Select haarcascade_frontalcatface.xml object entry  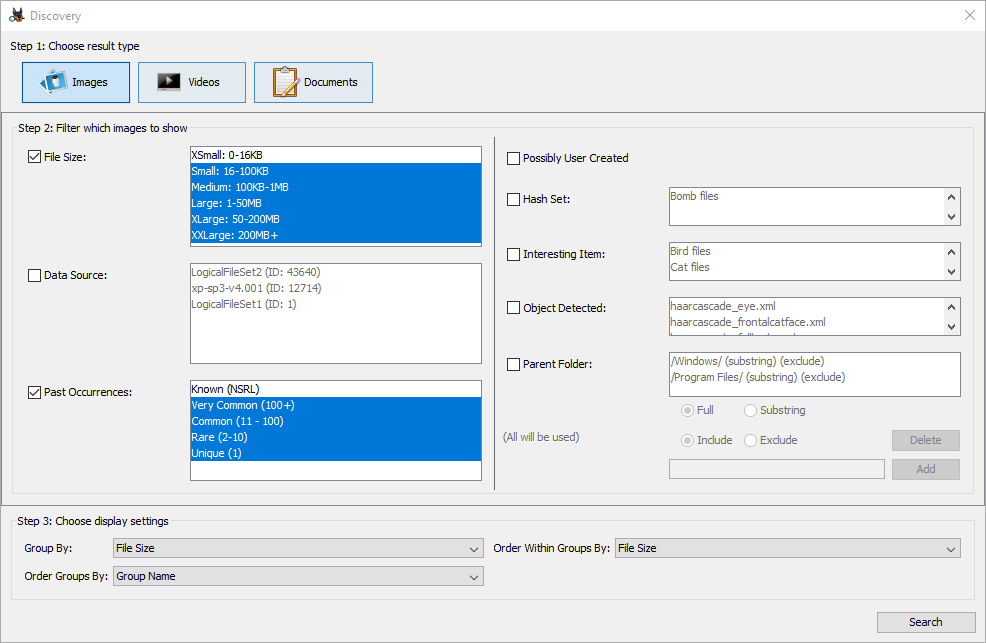coord(806,322)
